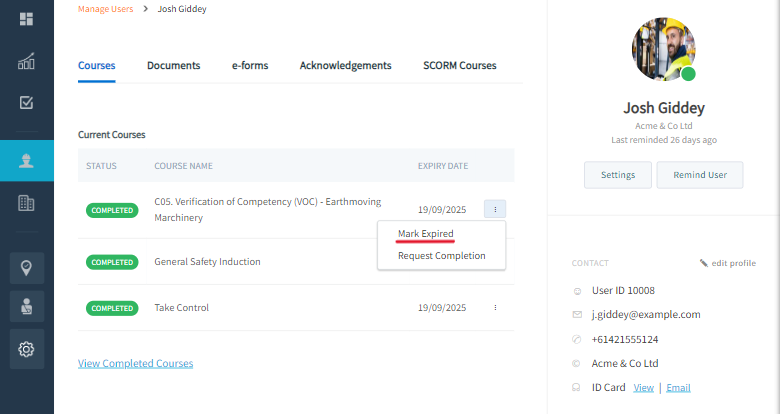Click the EXPIRY DATE column header
The image size is (780, 414).
click(443, 166)
